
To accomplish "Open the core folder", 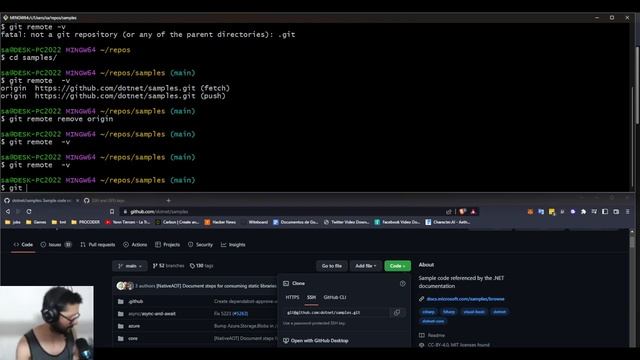I will pyautogui.click(x=133, y=338).
